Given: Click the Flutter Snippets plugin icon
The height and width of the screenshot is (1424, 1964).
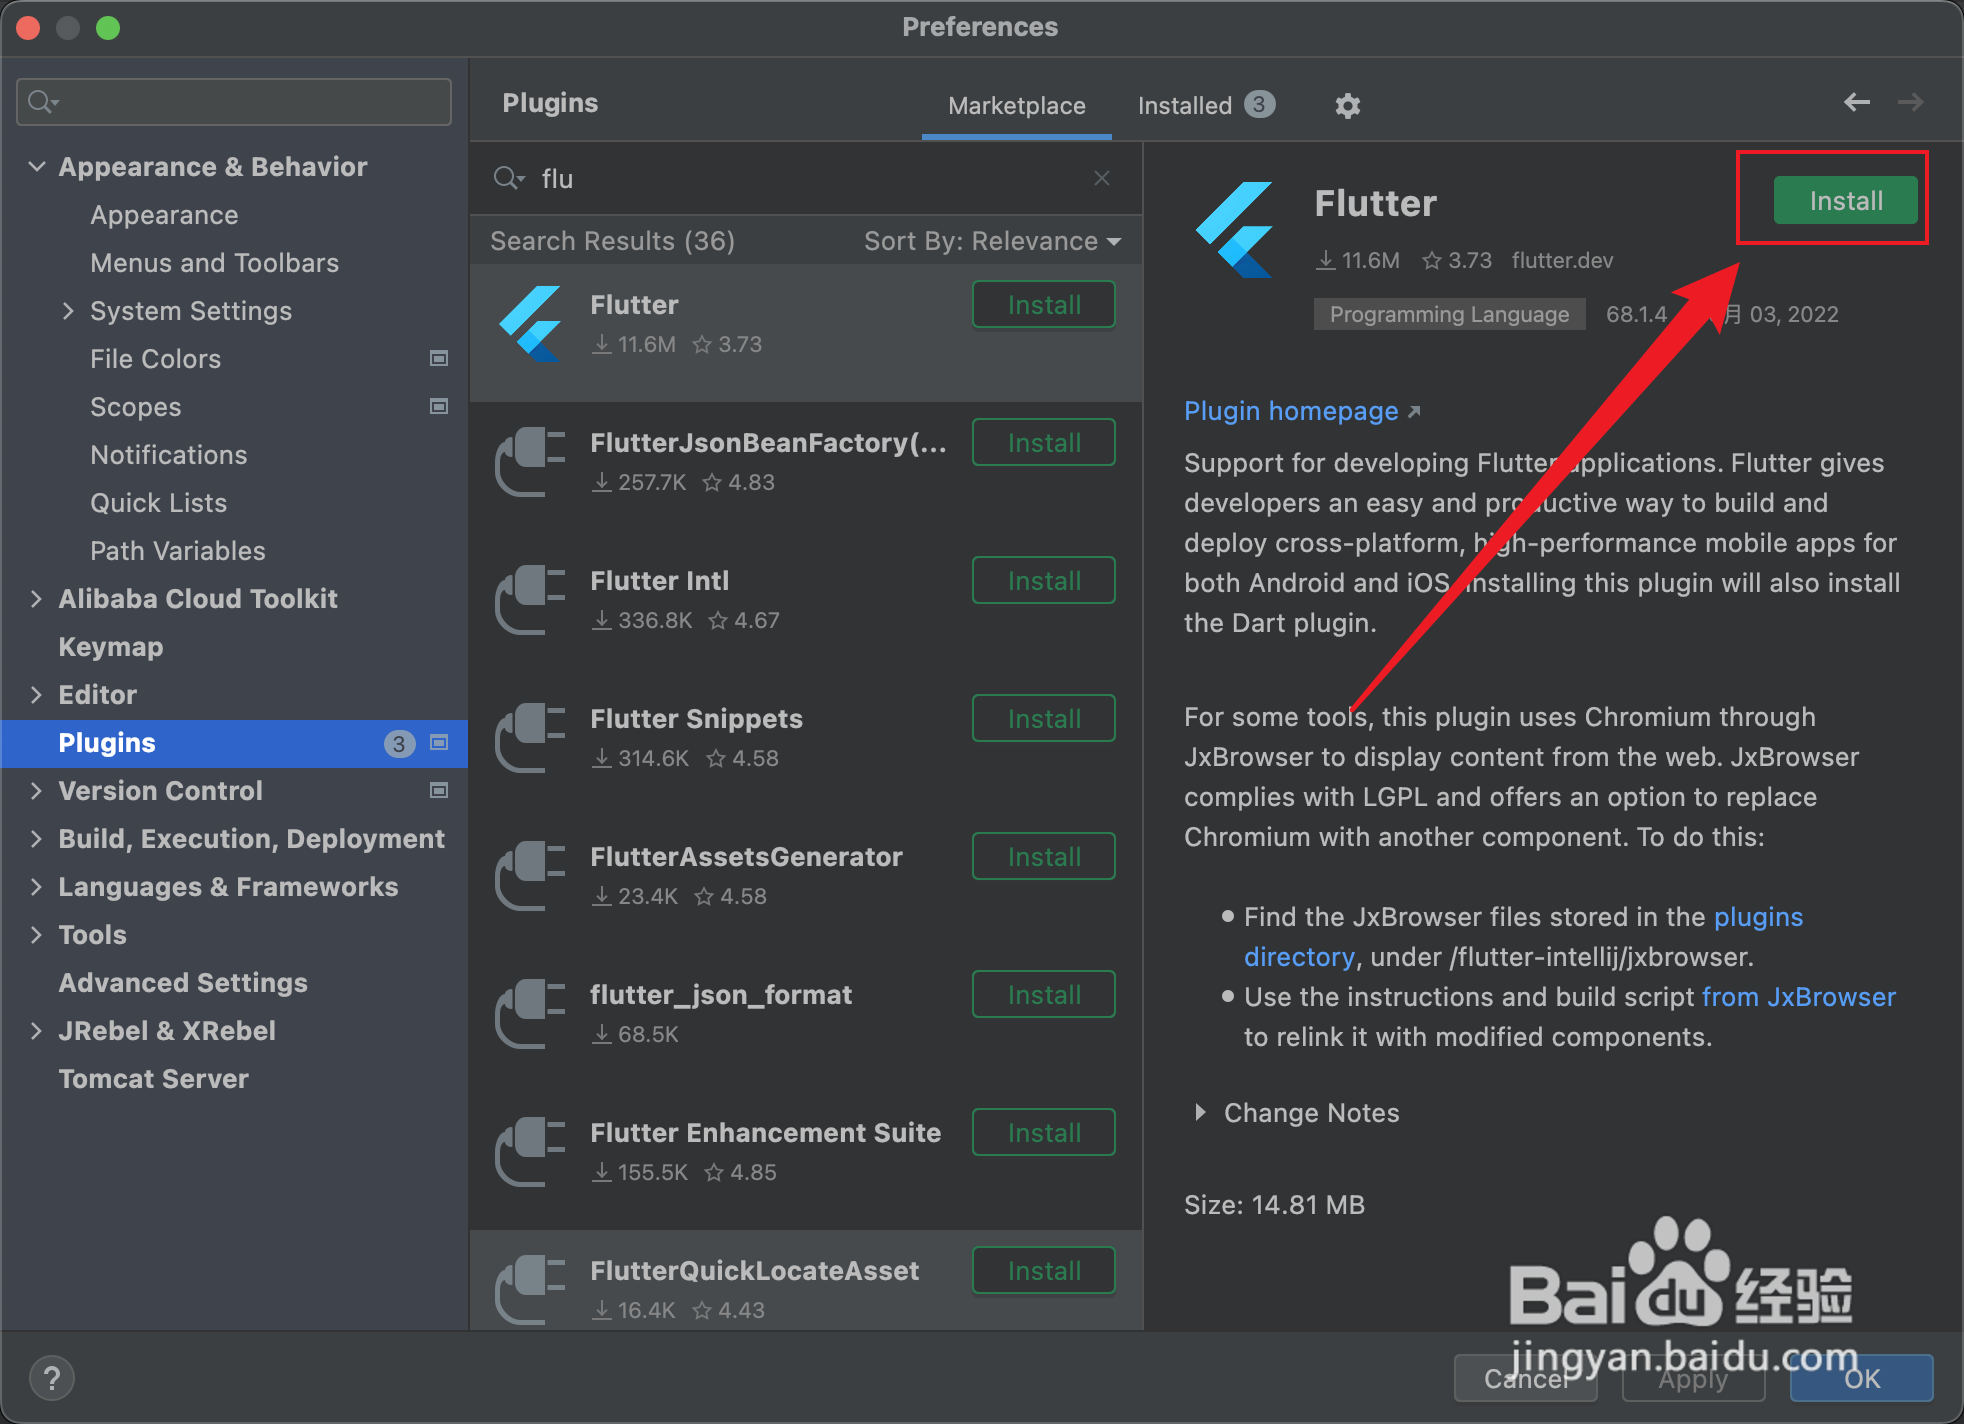Looking at the screenshot, I should coord(530,737).
